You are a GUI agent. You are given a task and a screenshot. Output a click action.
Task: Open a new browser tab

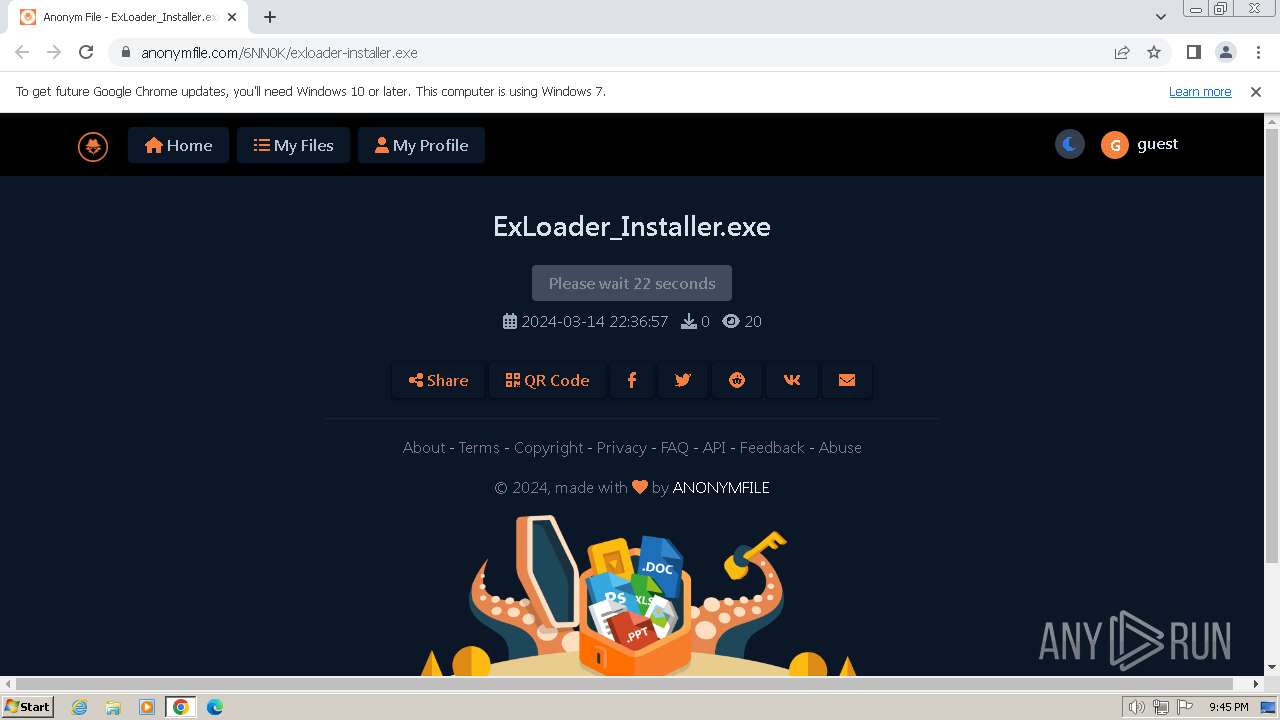tap(270, 17)
